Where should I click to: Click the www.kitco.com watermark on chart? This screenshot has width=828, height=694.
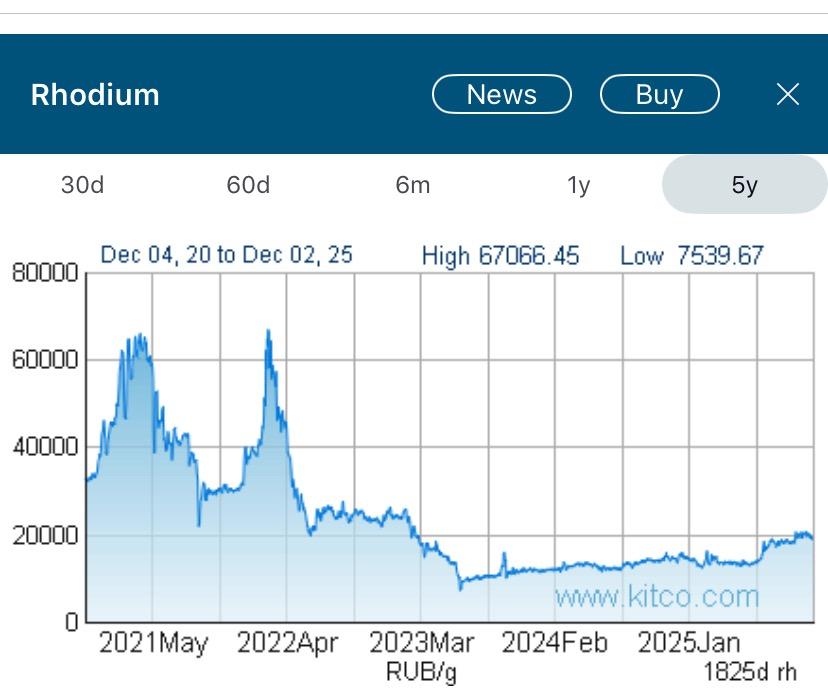pos(656,597)
